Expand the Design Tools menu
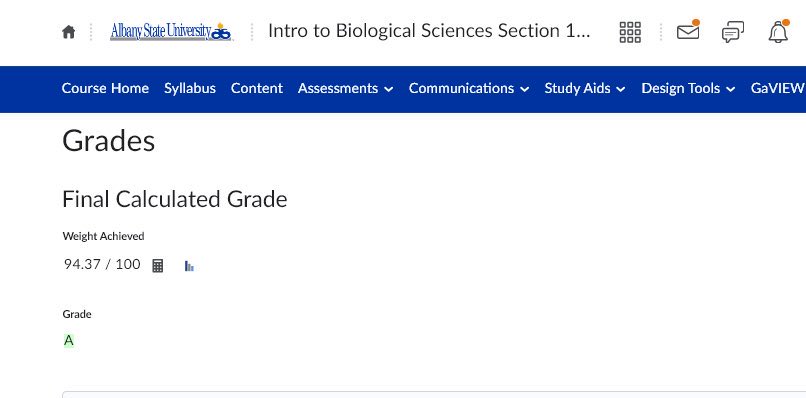This screenshot has height=398, width=806. coord(688,88)
